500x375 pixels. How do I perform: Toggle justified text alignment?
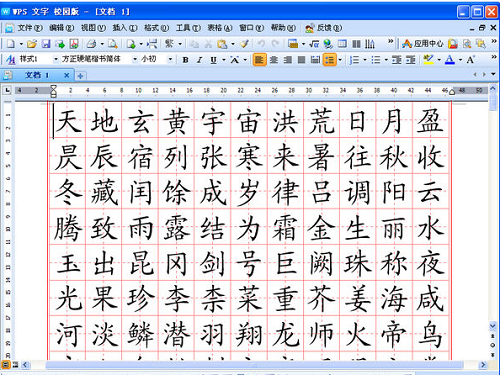[x=301, y=60]
